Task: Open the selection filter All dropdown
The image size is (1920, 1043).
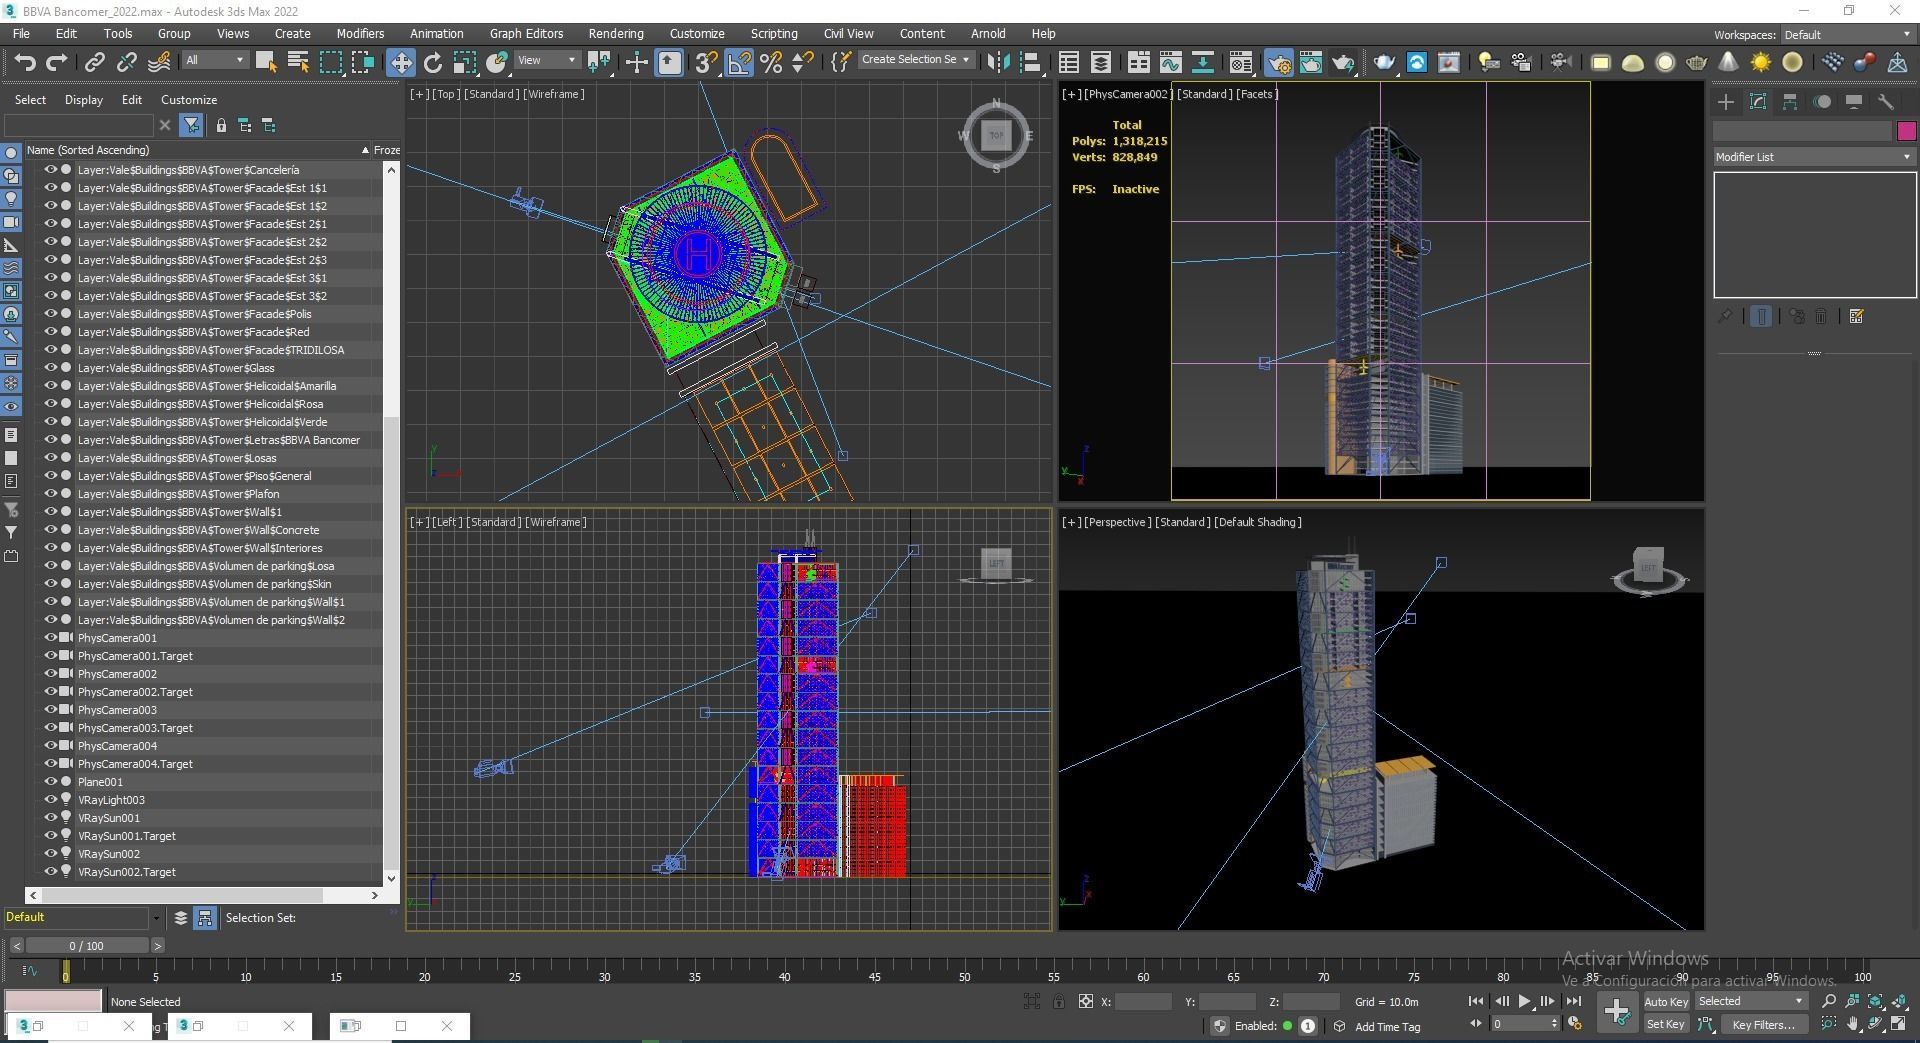Action: click(214, 60)
